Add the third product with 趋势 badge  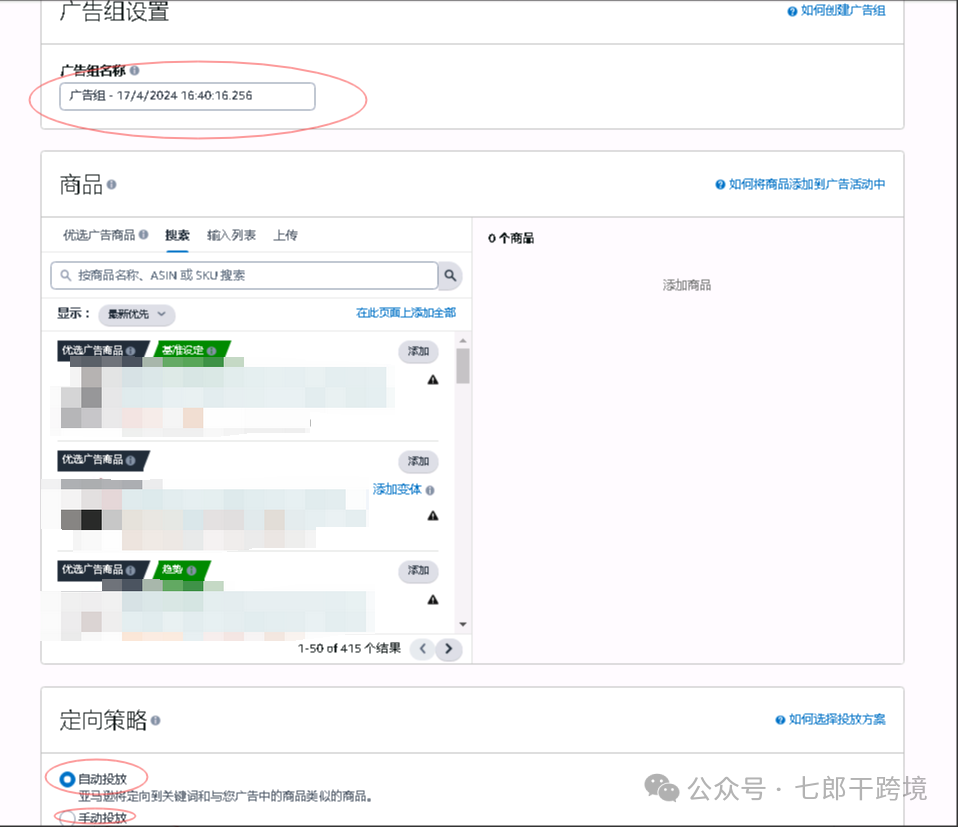[x=419, y=570]
